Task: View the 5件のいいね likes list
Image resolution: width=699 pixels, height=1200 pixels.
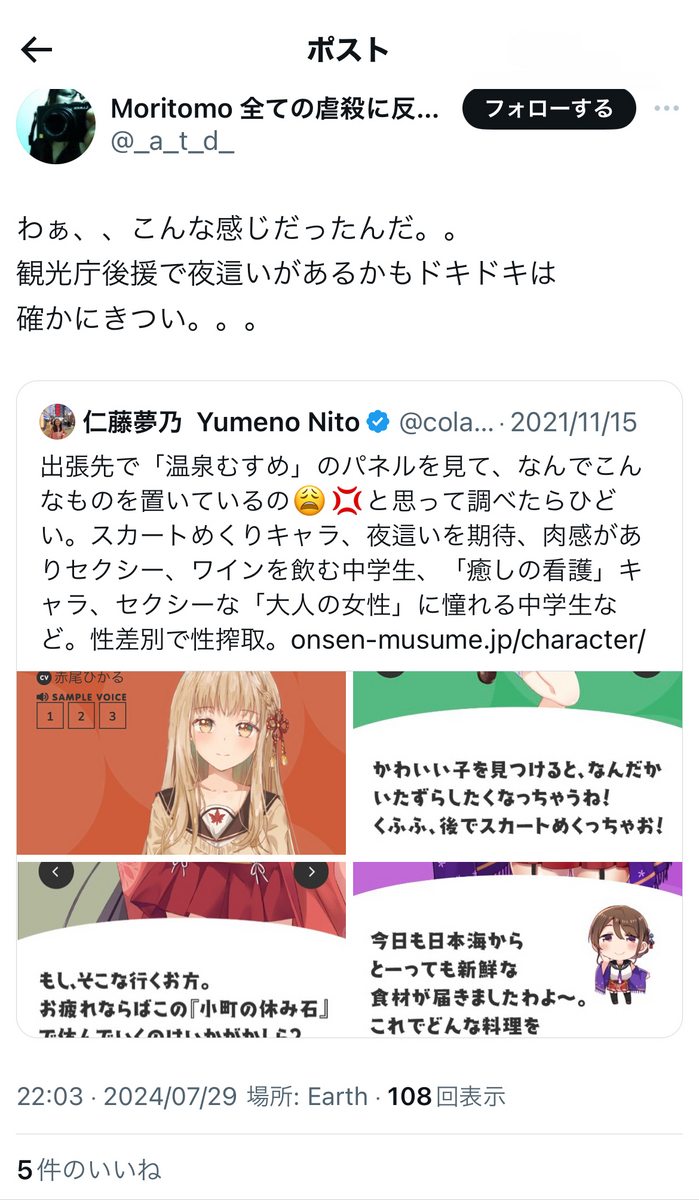Action: click(89, 1169)
